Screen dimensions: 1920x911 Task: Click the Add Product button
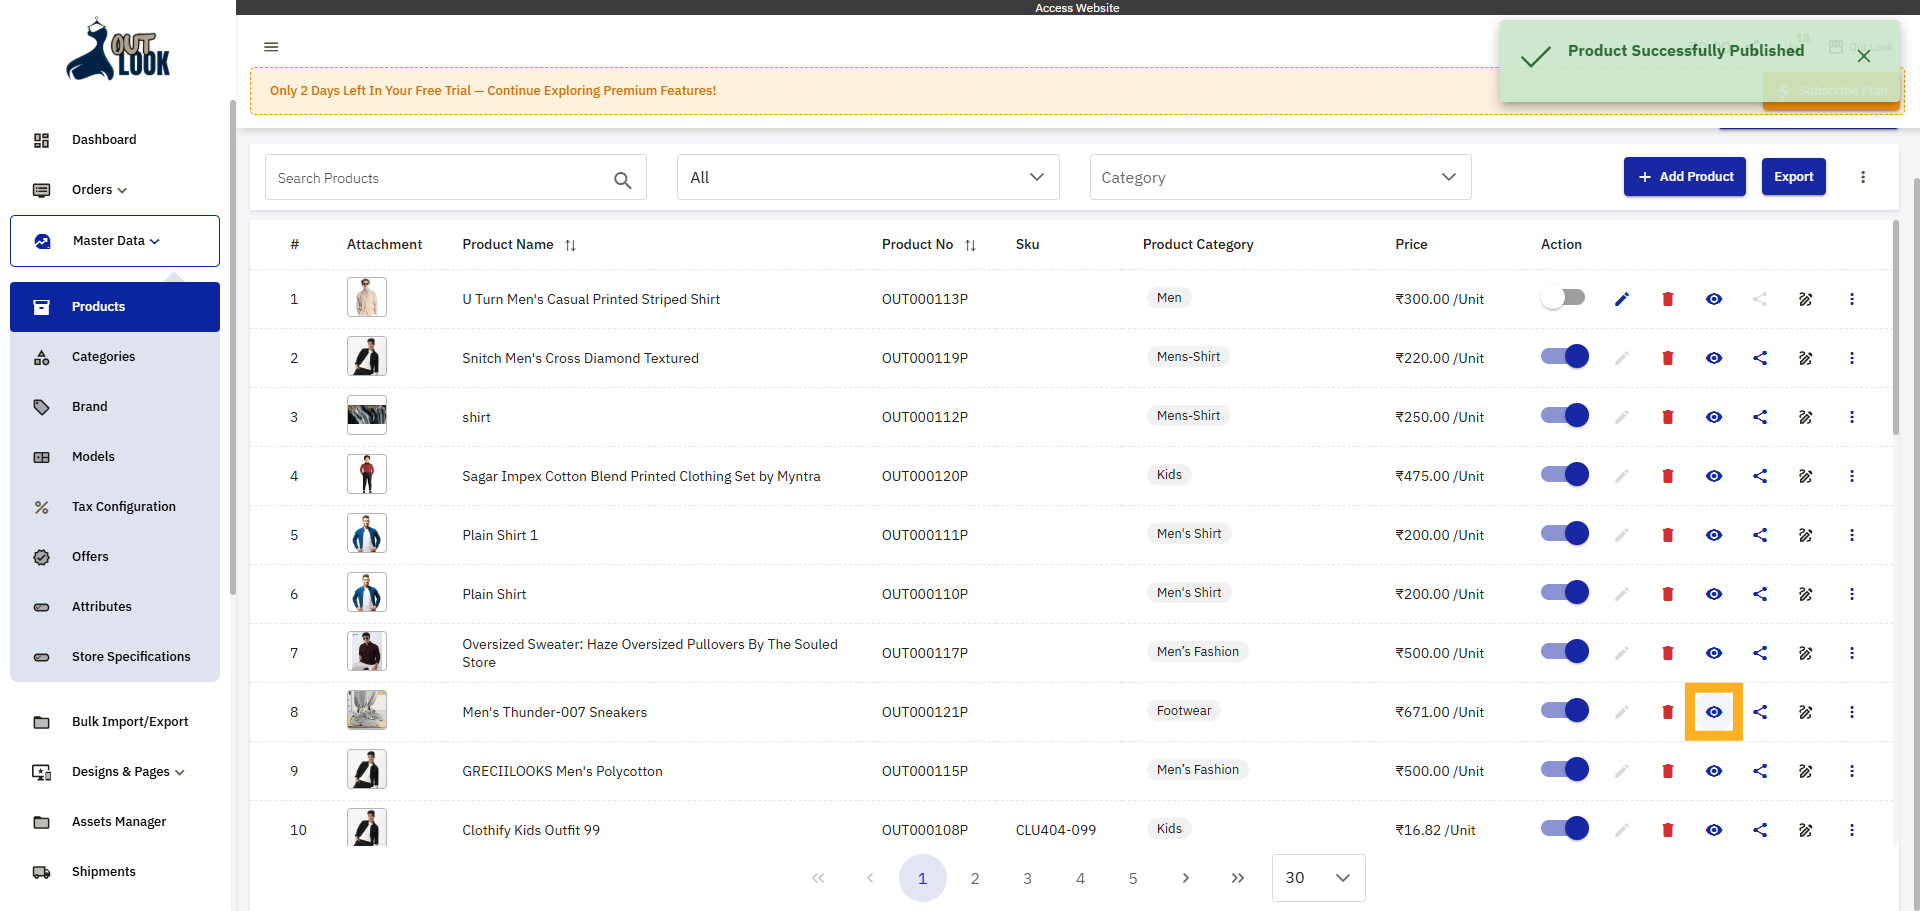pos(1684,176)
